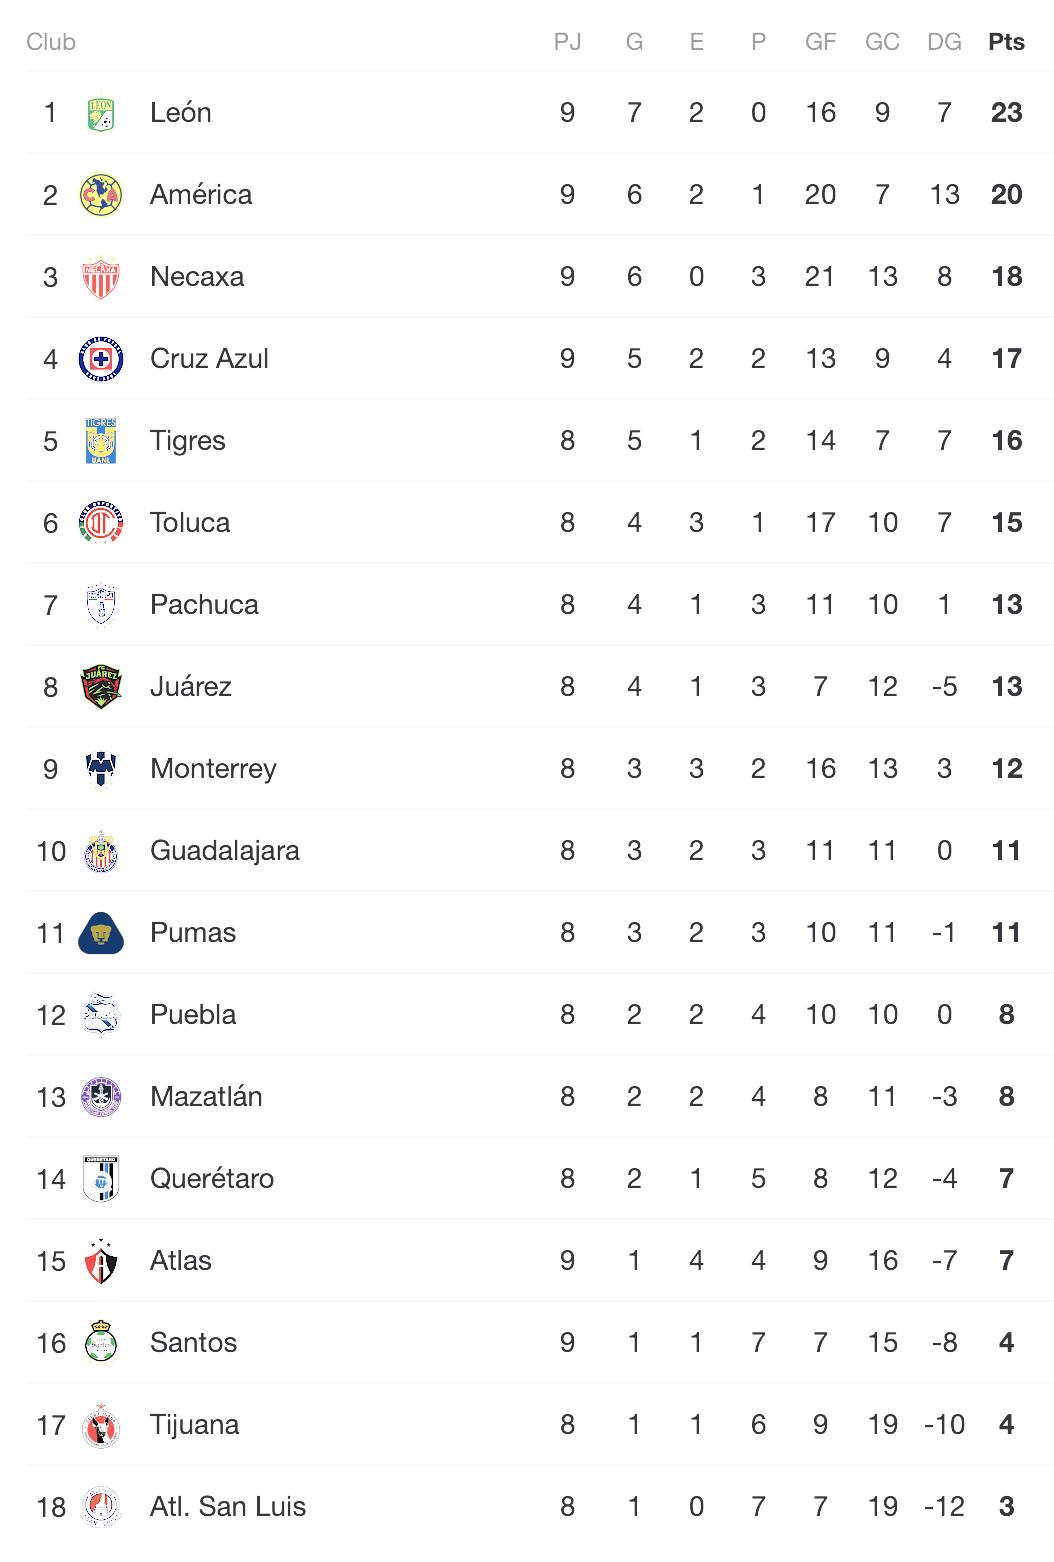This screenshot has height=1562, width=1054.
Task: Click the Monterrey club crest icon
Action: (101, 769)
